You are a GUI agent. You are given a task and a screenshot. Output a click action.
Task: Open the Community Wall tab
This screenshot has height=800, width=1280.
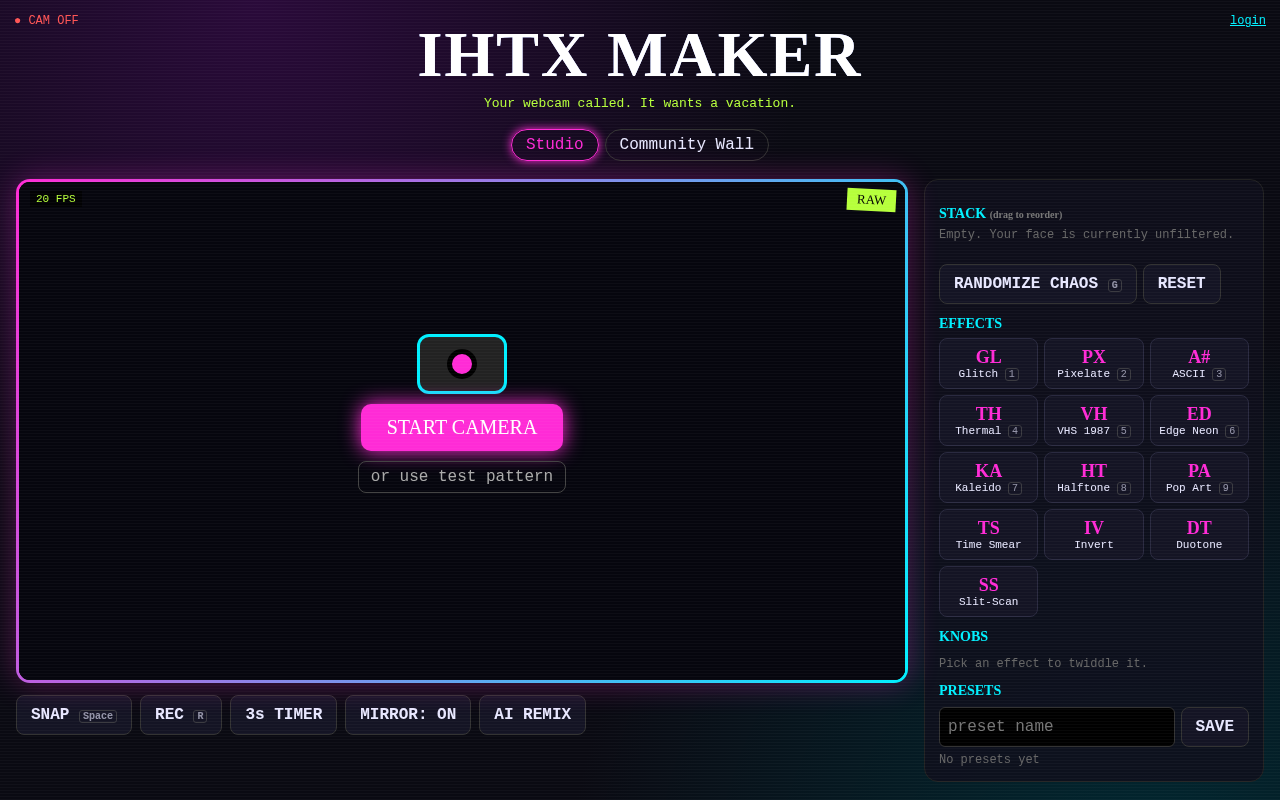[x=687, y=145]
